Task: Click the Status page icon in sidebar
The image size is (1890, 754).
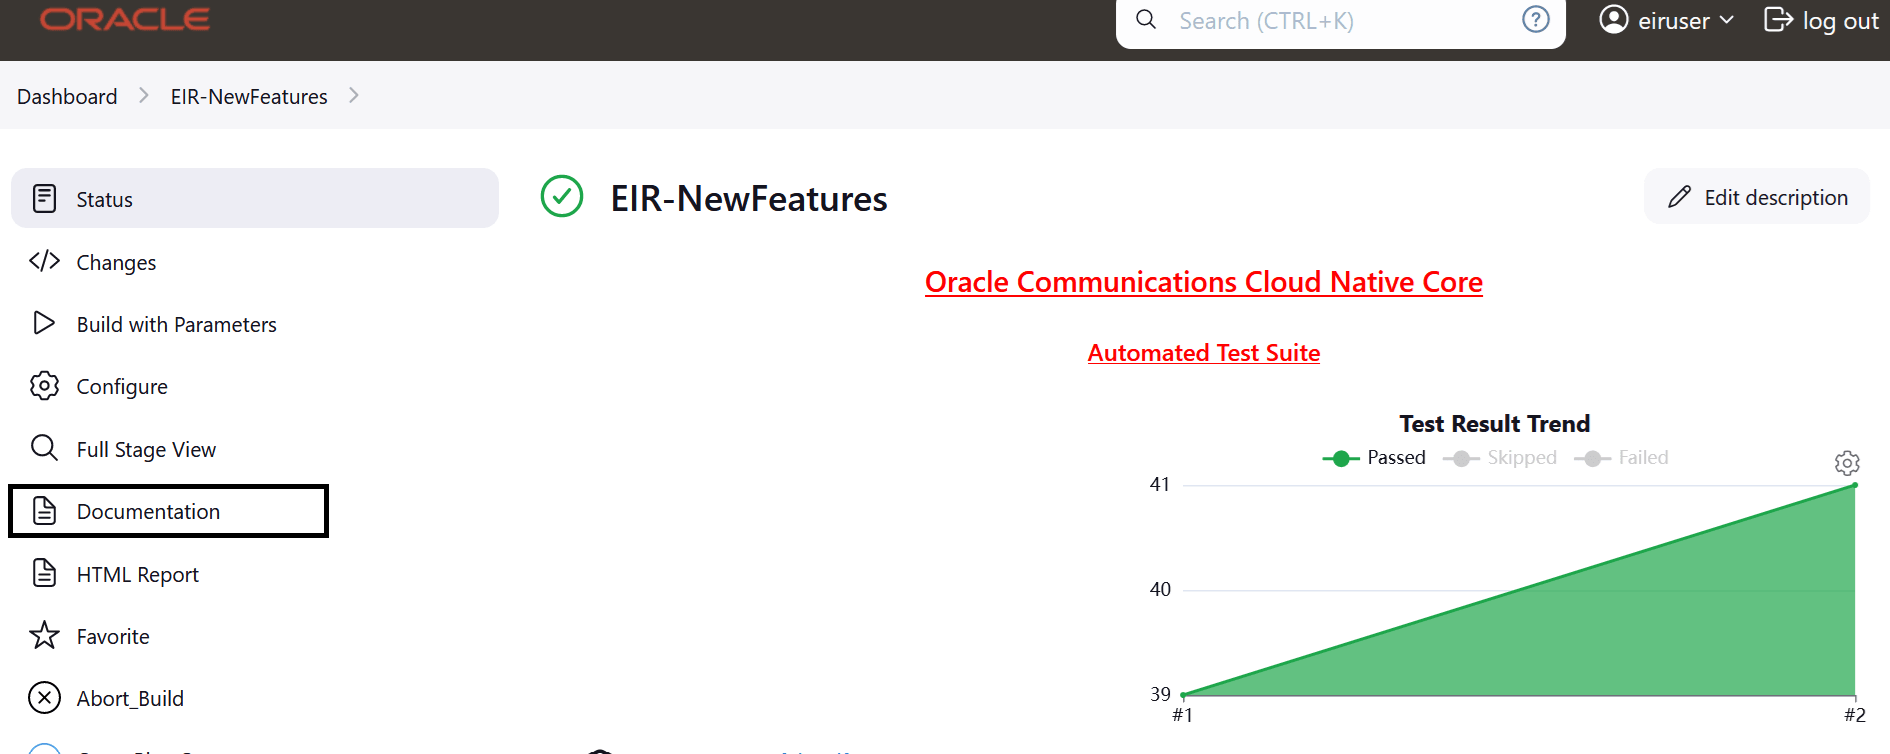Action: point(44,198)
